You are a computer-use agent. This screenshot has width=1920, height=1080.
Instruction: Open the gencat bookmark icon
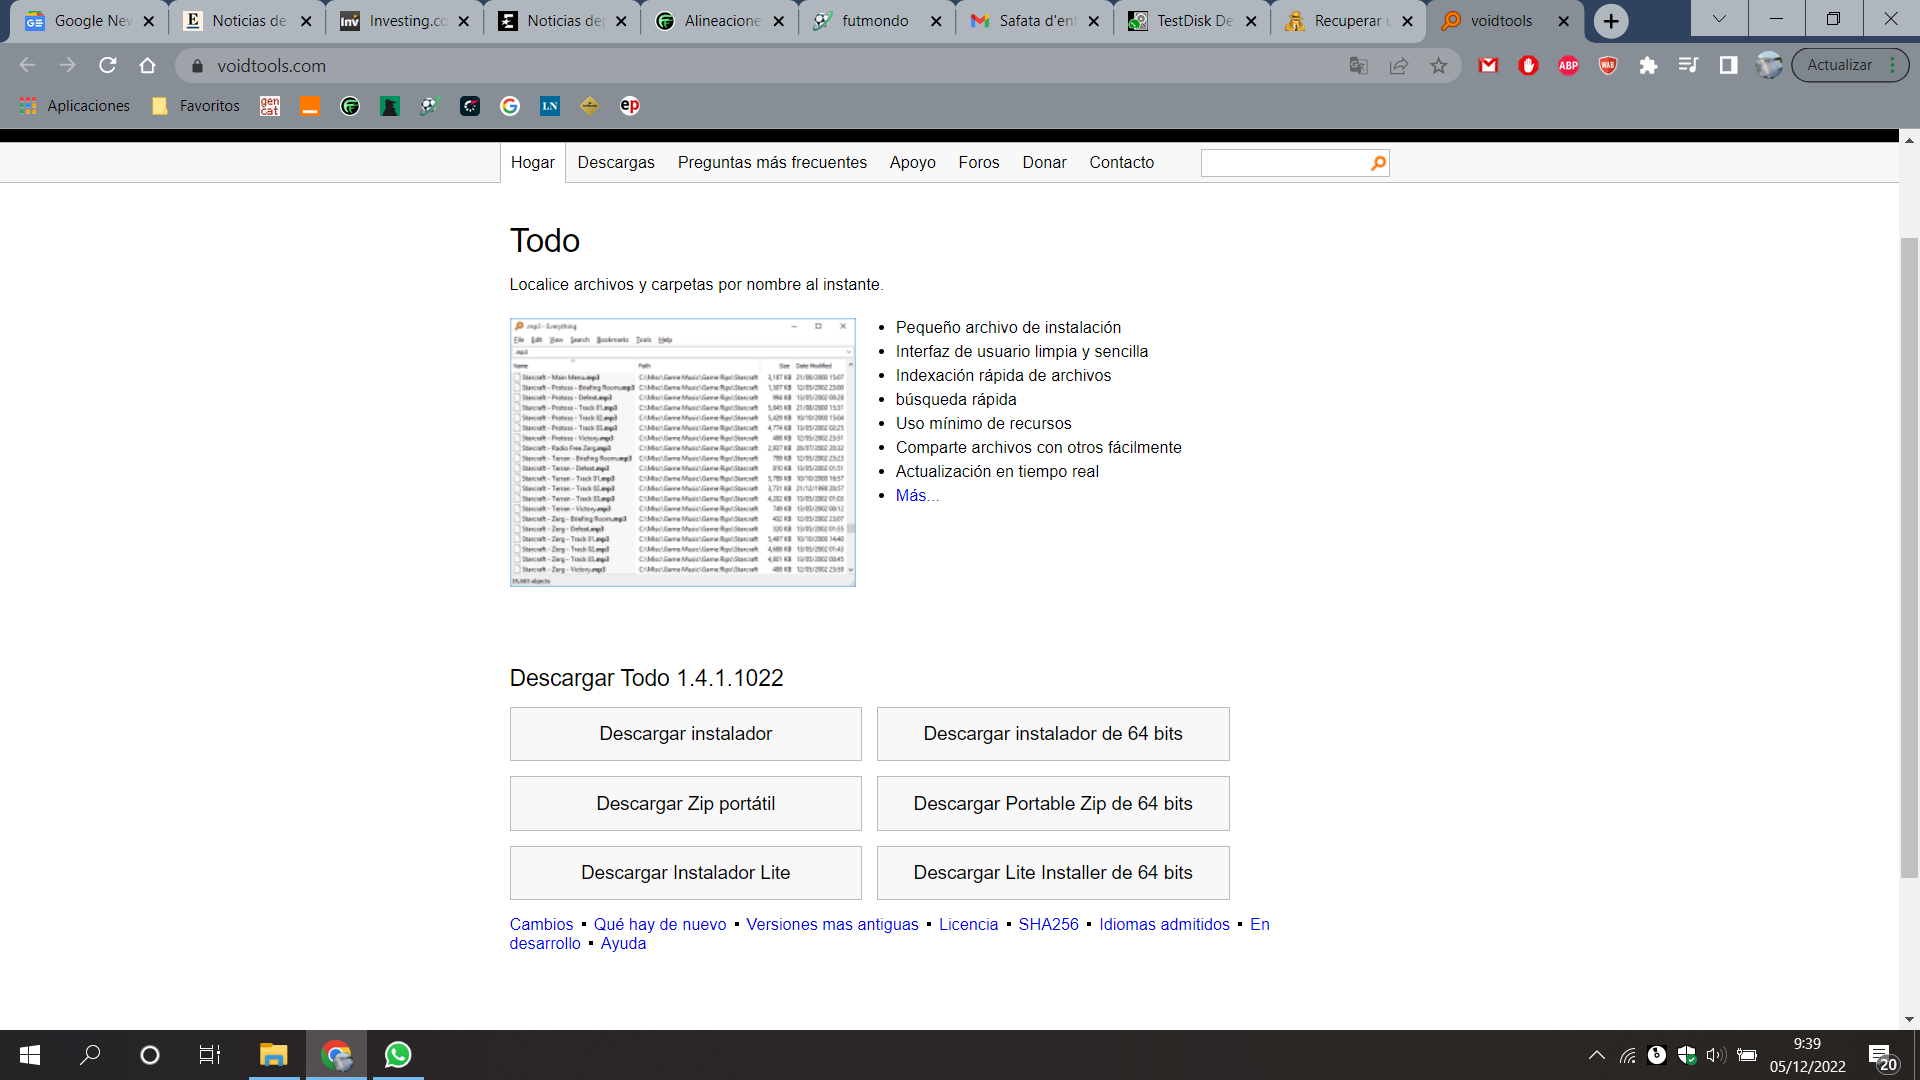point(270,106)
